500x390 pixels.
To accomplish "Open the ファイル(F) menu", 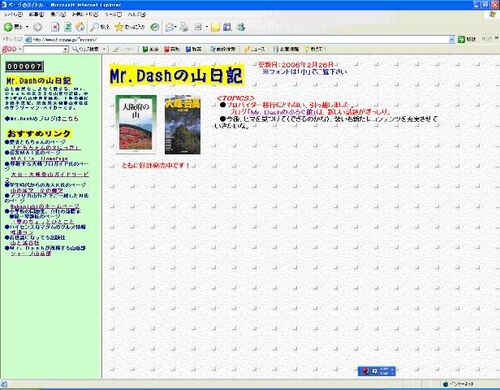I will [13, 15].
